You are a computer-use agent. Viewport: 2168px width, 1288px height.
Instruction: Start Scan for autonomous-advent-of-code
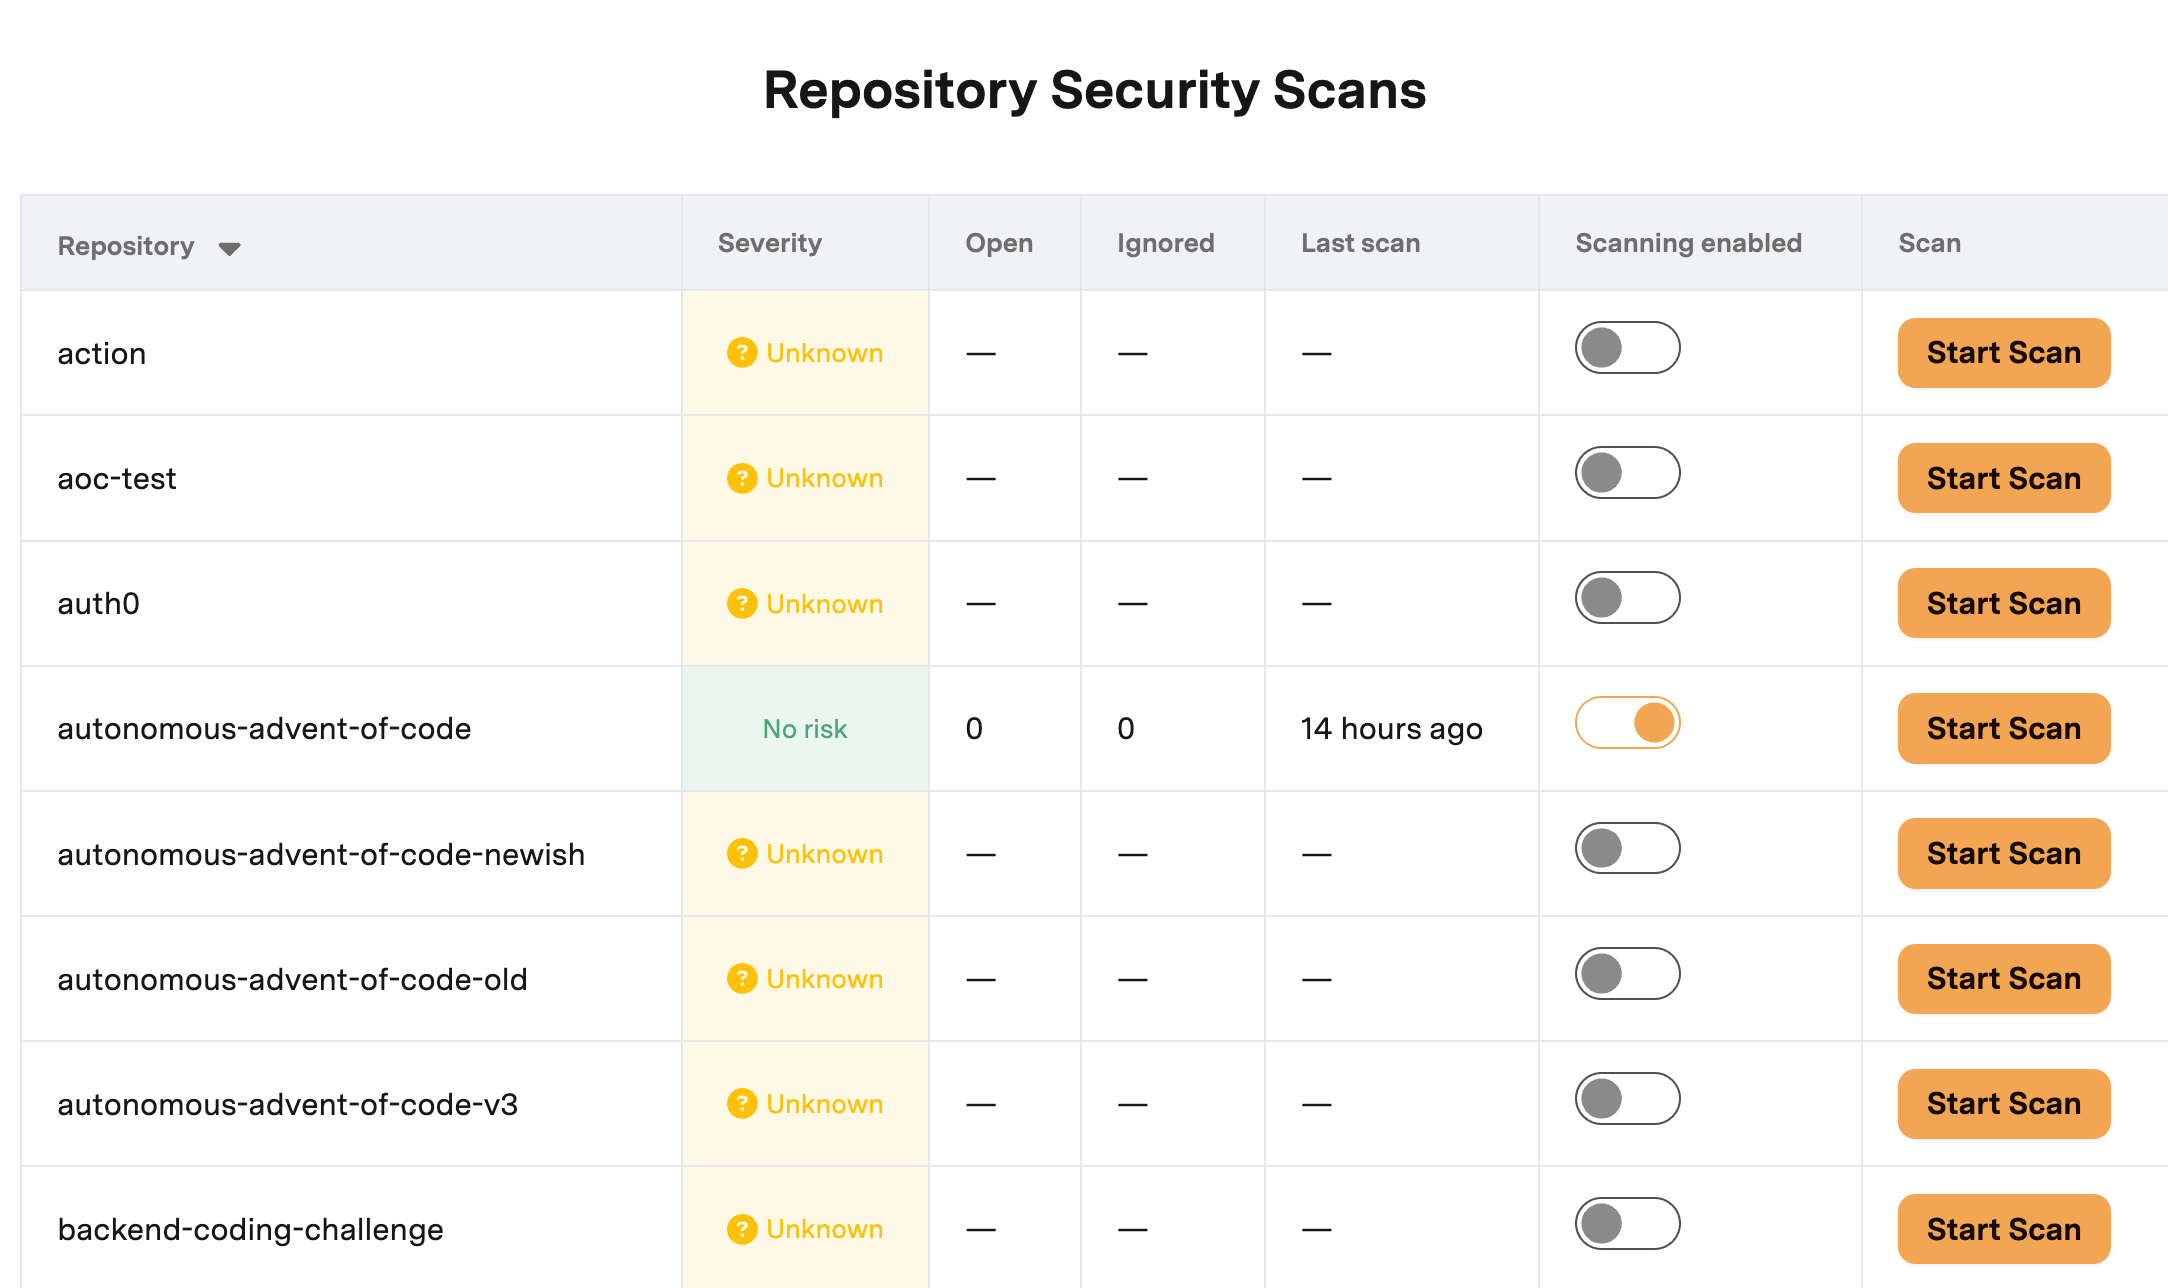coord(2003,729)
